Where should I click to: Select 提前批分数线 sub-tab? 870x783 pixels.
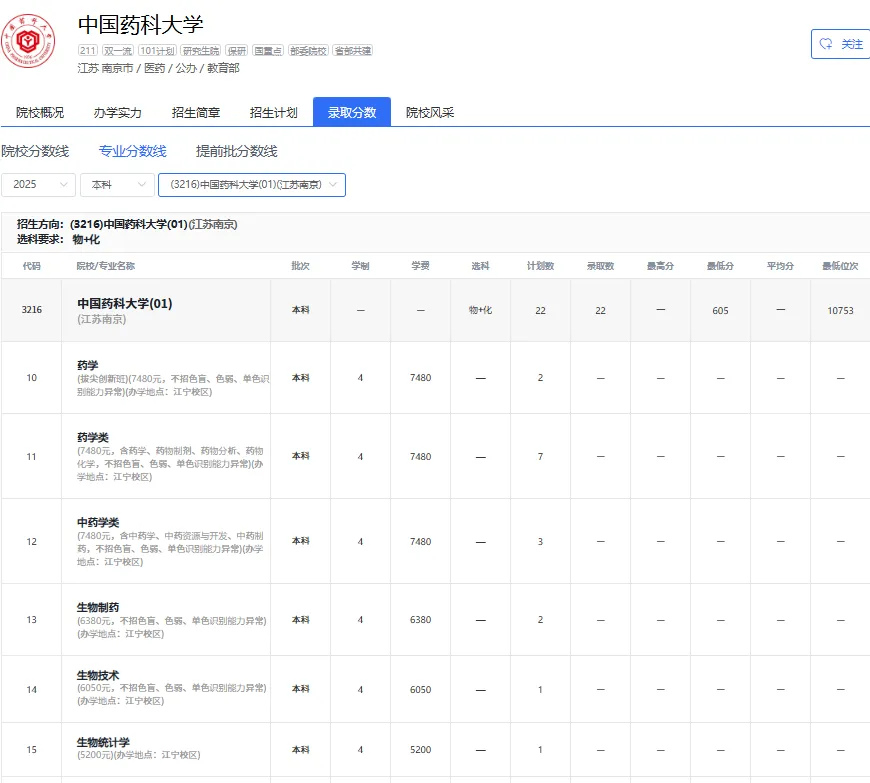pos(236,151)
